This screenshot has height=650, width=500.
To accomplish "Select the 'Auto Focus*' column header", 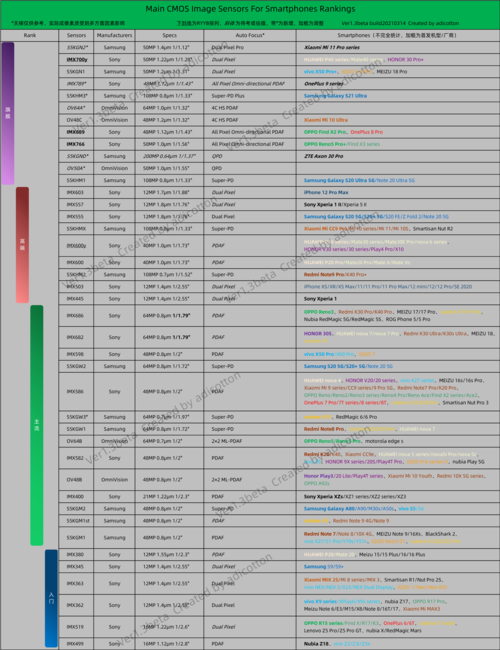I will 250,35.
